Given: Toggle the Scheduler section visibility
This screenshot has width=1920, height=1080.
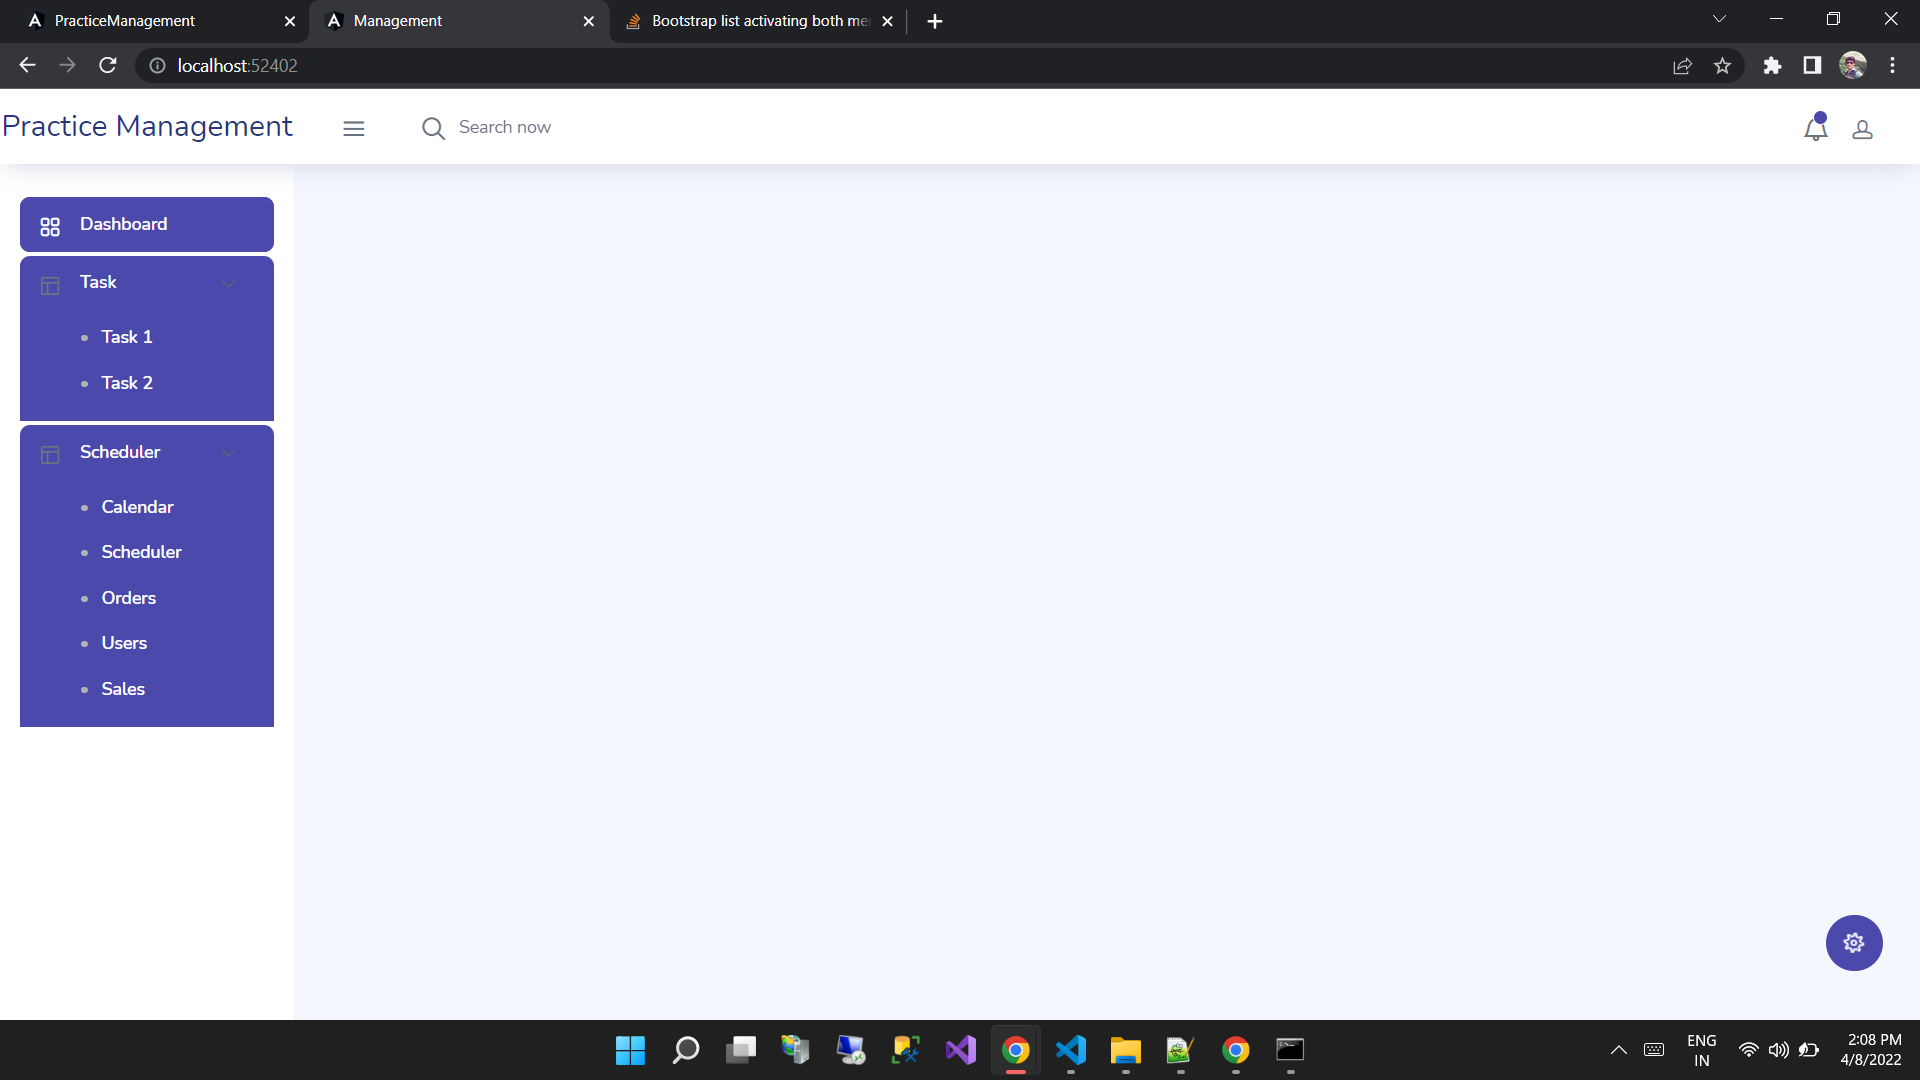Looking at the screenshot, I should coord(227,451).
